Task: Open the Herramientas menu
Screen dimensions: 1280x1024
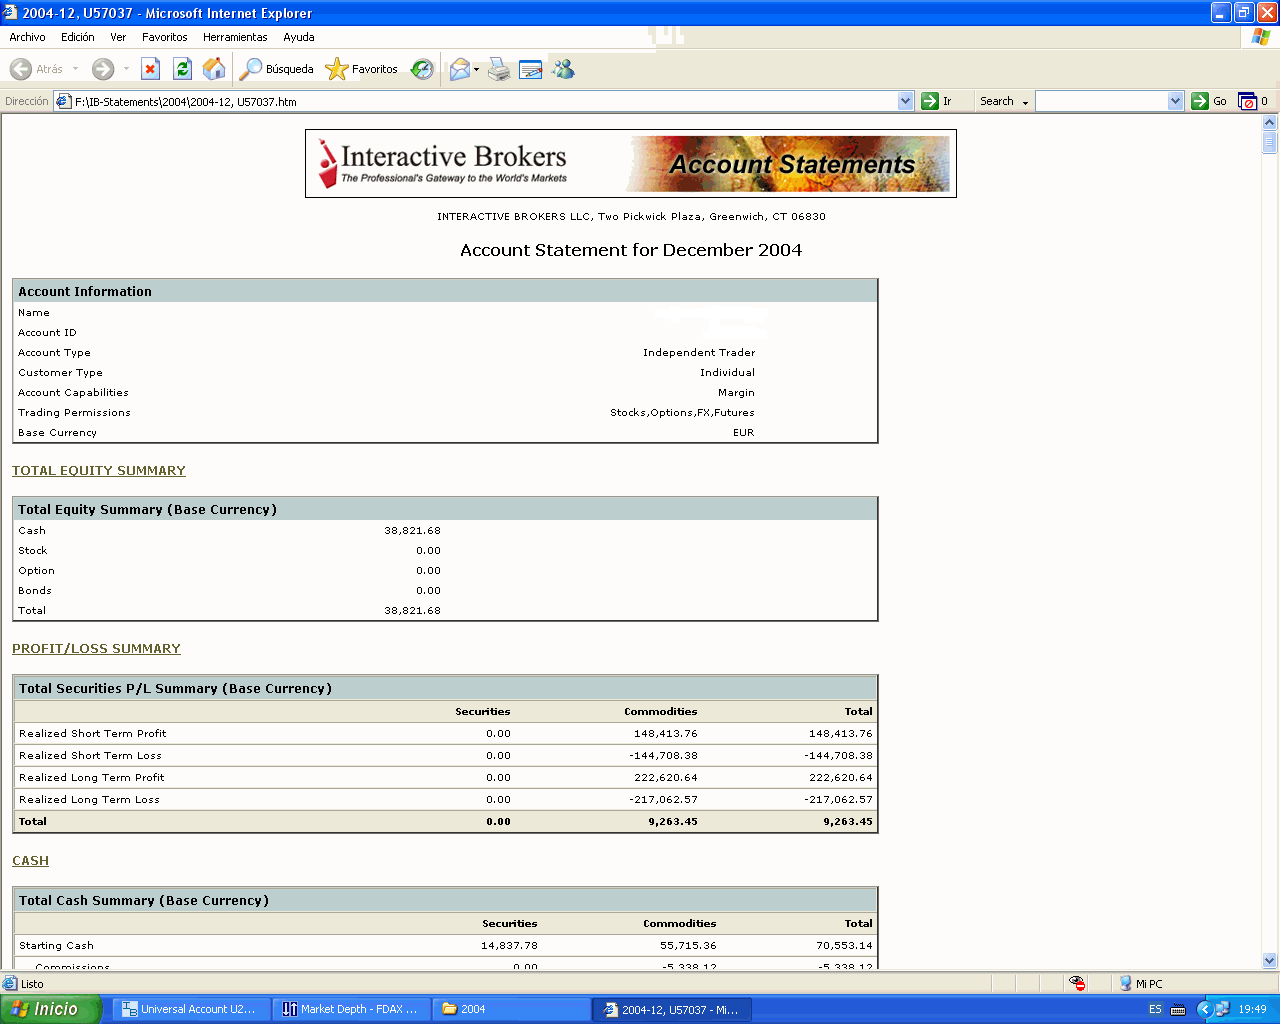Action: point(235,37)
